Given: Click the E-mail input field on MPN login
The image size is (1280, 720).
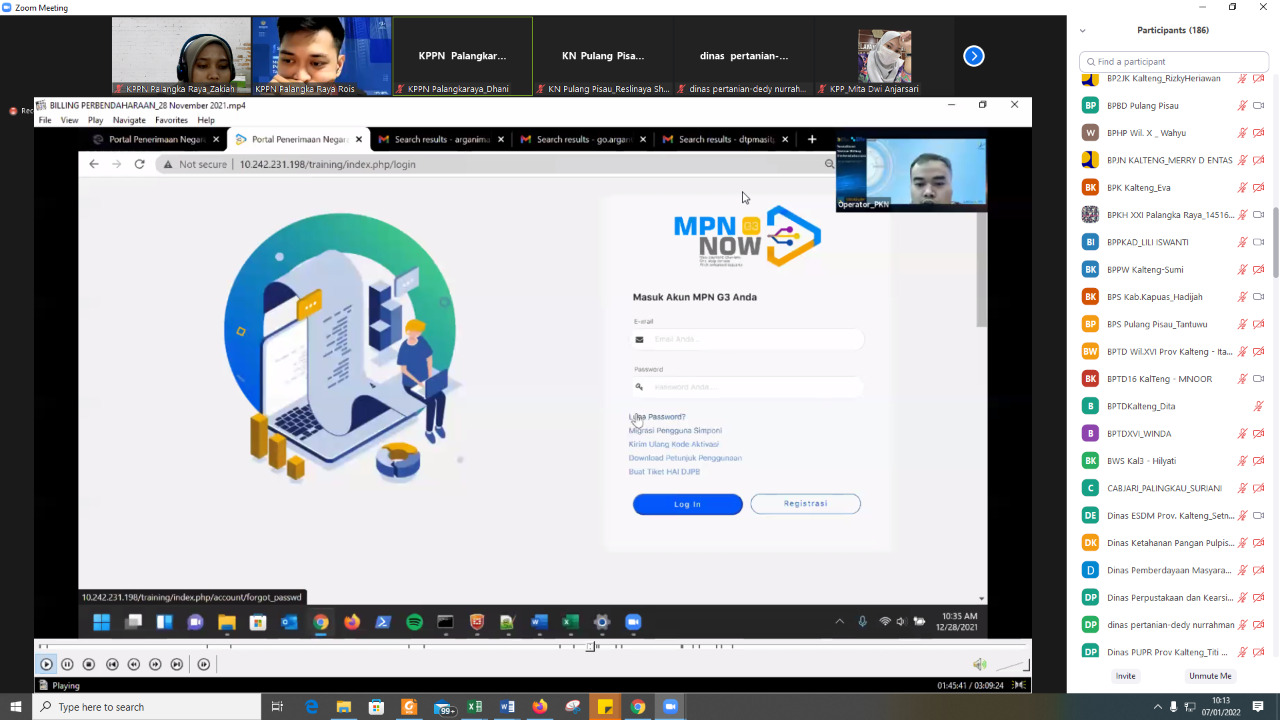Looking at the screenshot, I should point(747,339).
